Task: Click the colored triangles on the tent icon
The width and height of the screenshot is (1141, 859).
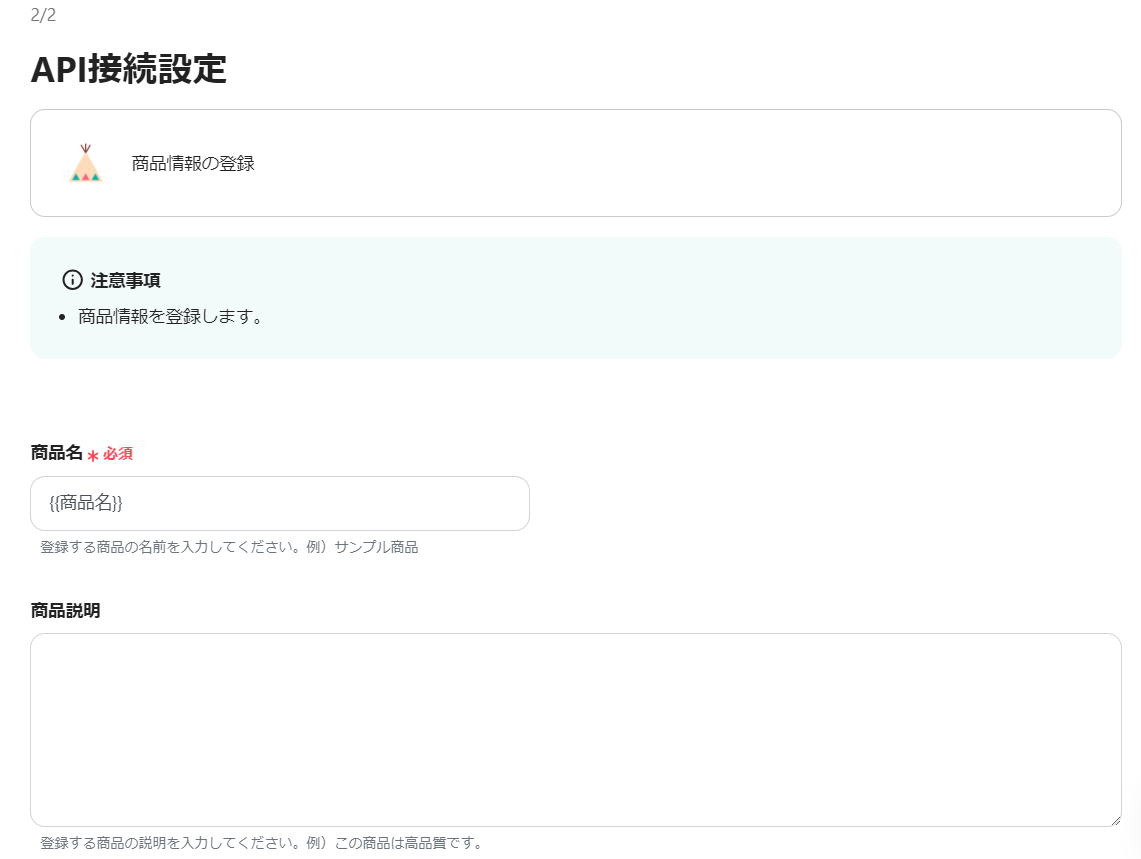Action: 85,176
